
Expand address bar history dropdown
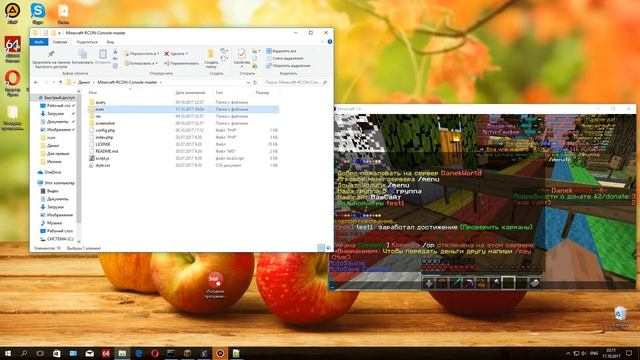point(248,82)
